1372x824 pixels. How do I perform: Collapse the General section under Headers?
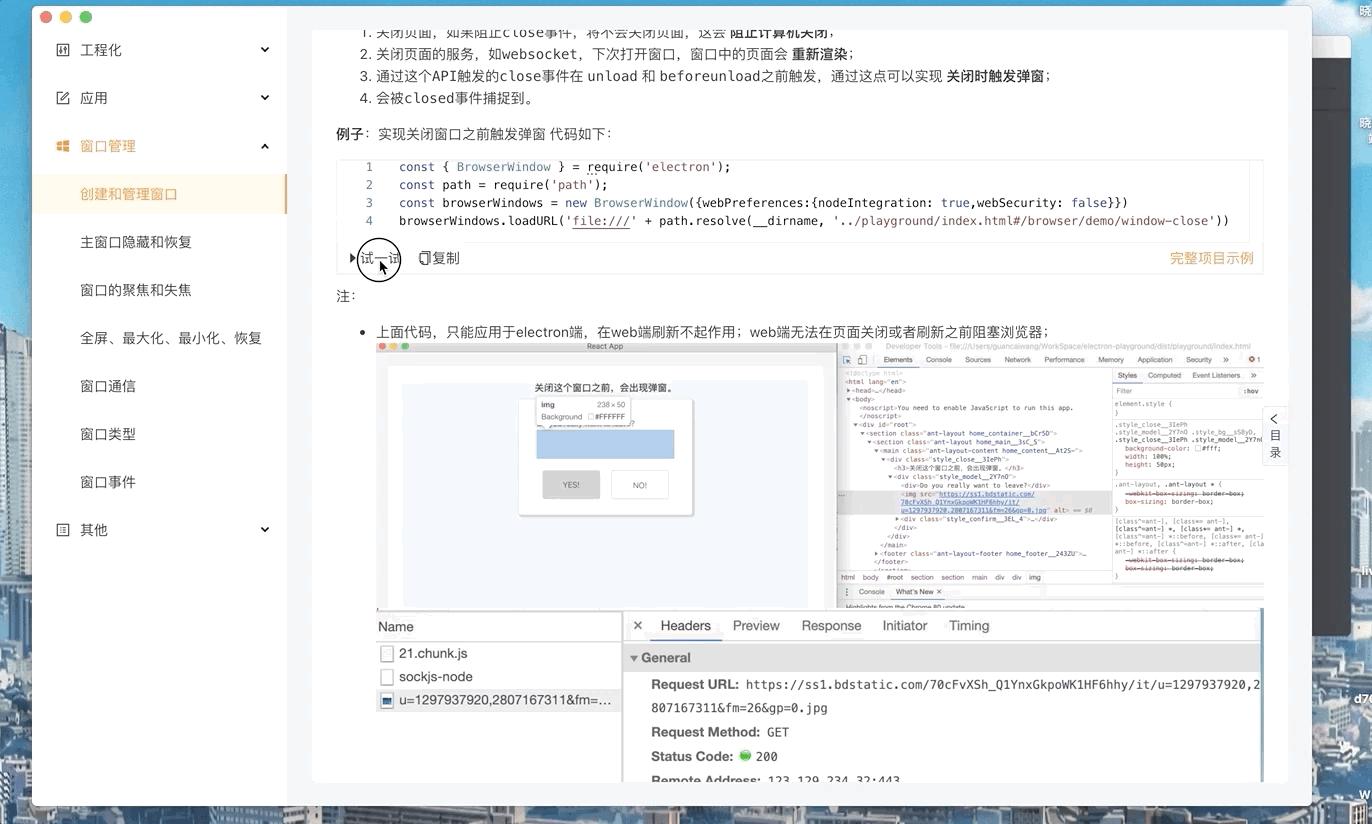tap(635, 657)
